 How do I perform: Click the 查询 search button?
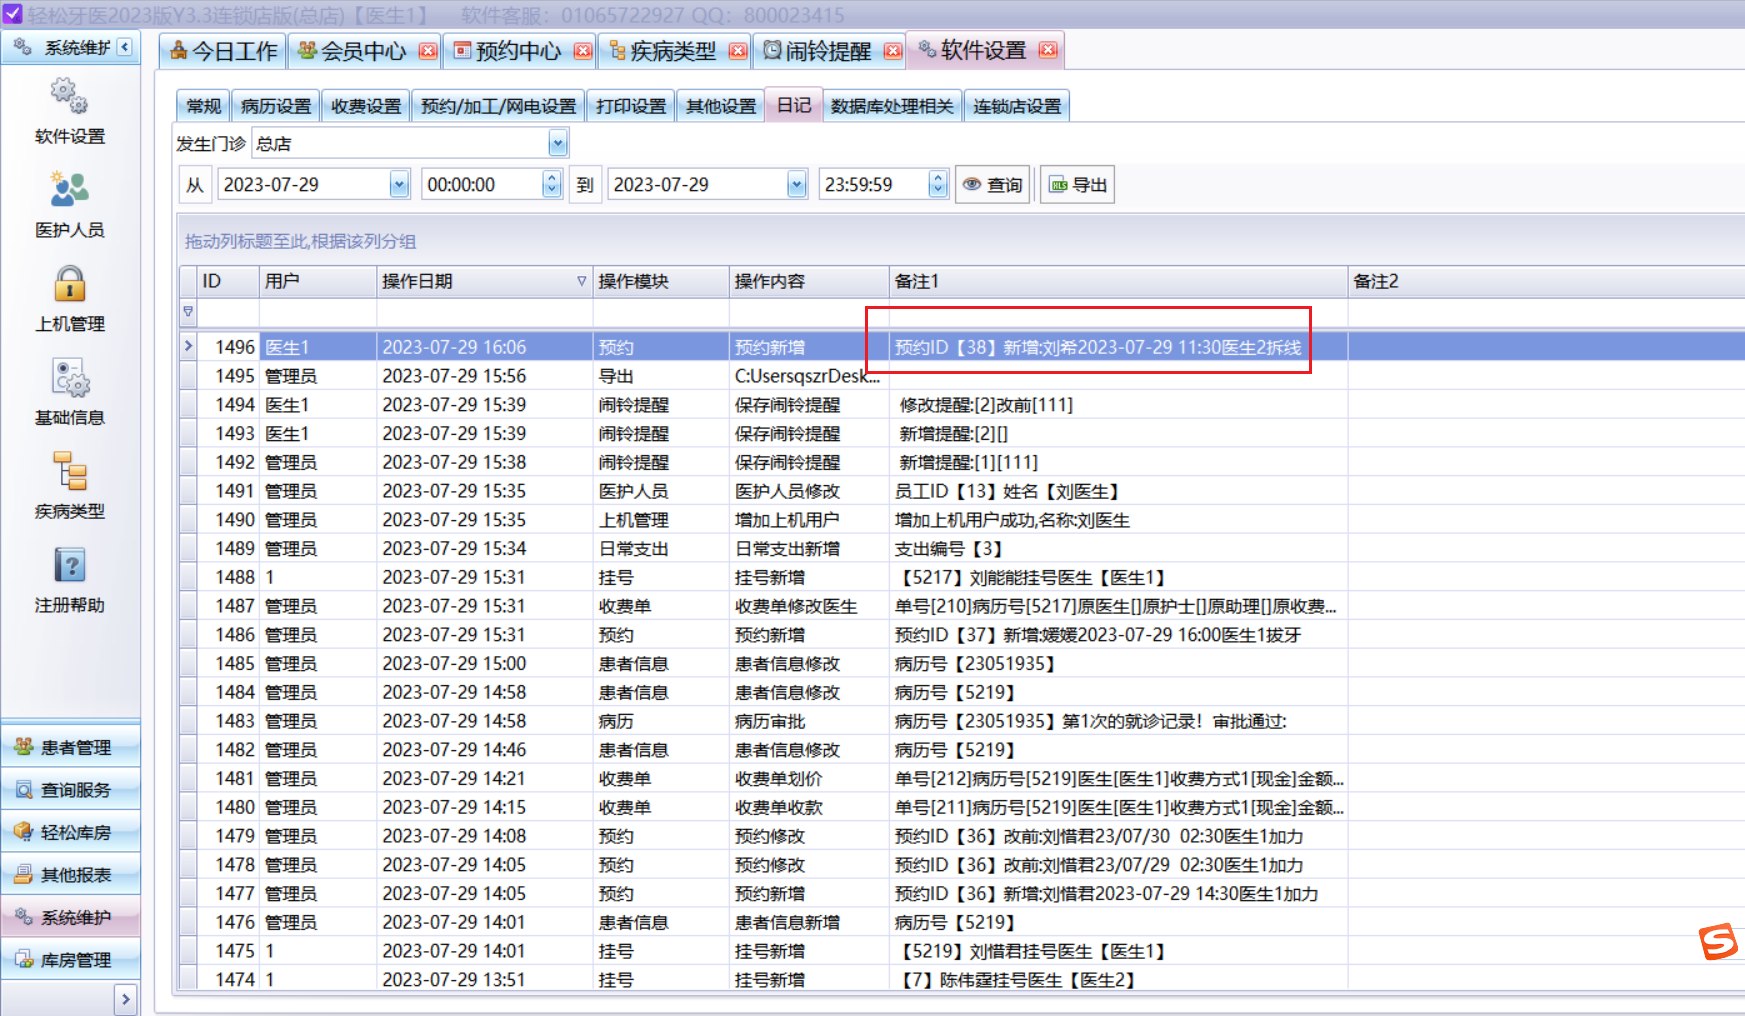pyautogui.click(x=993, y=185)
